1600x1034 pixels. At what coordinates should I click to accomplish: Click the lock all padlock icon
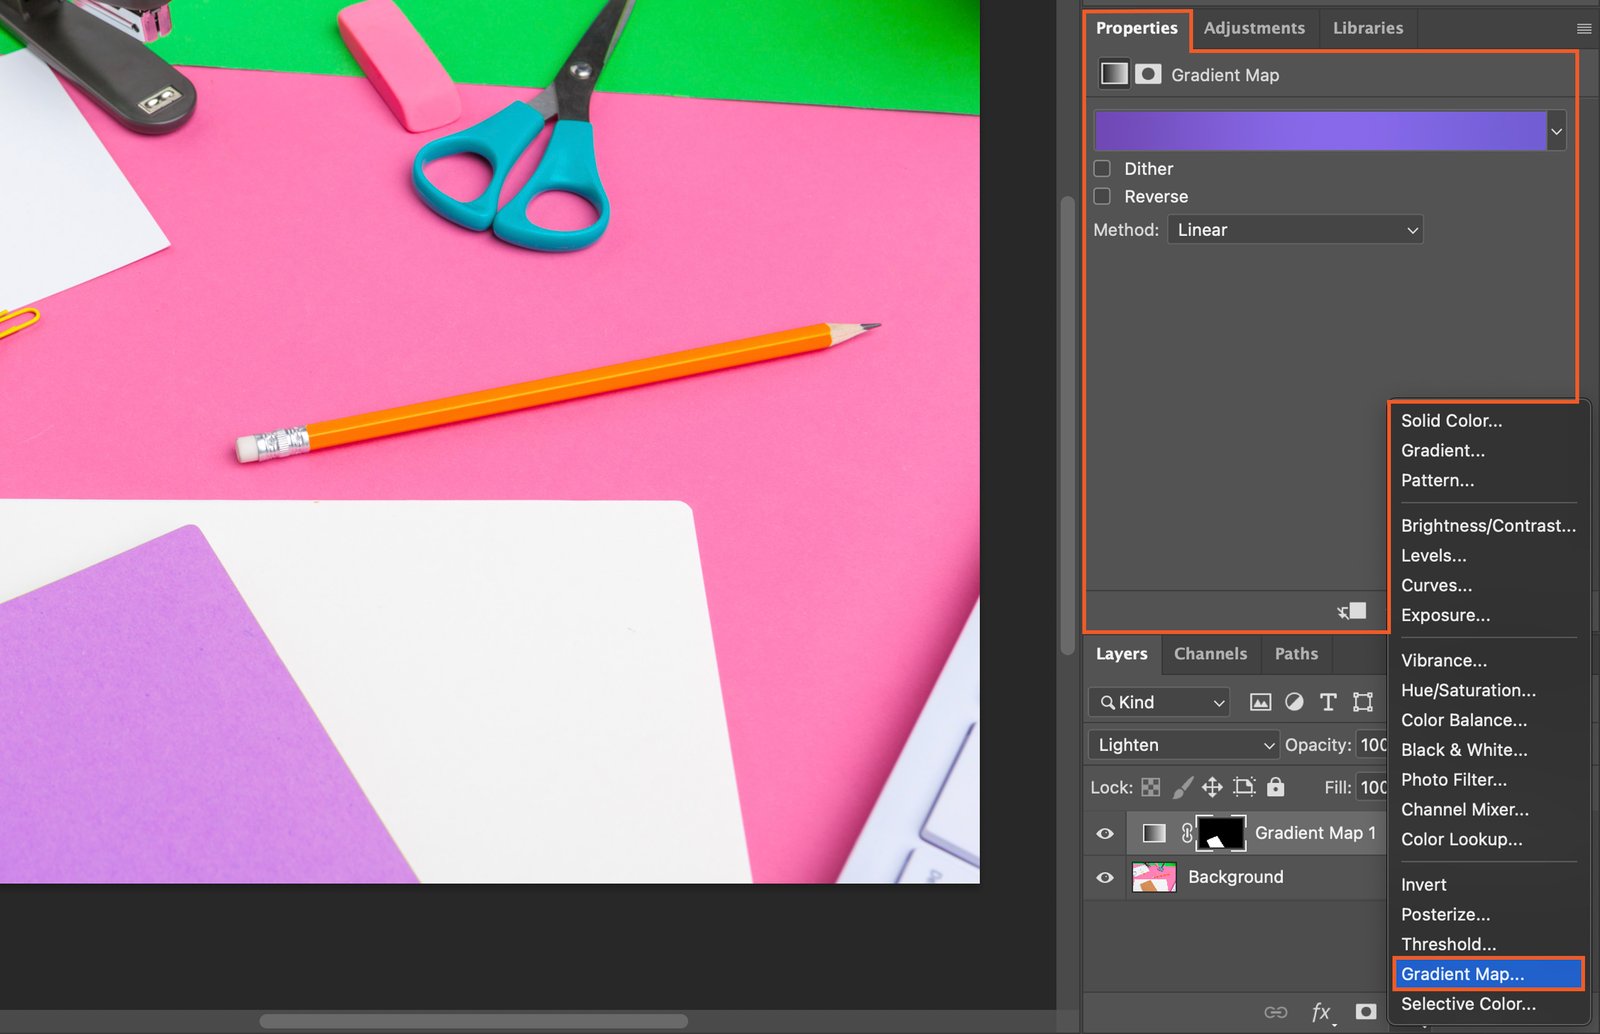point(1275,788)
